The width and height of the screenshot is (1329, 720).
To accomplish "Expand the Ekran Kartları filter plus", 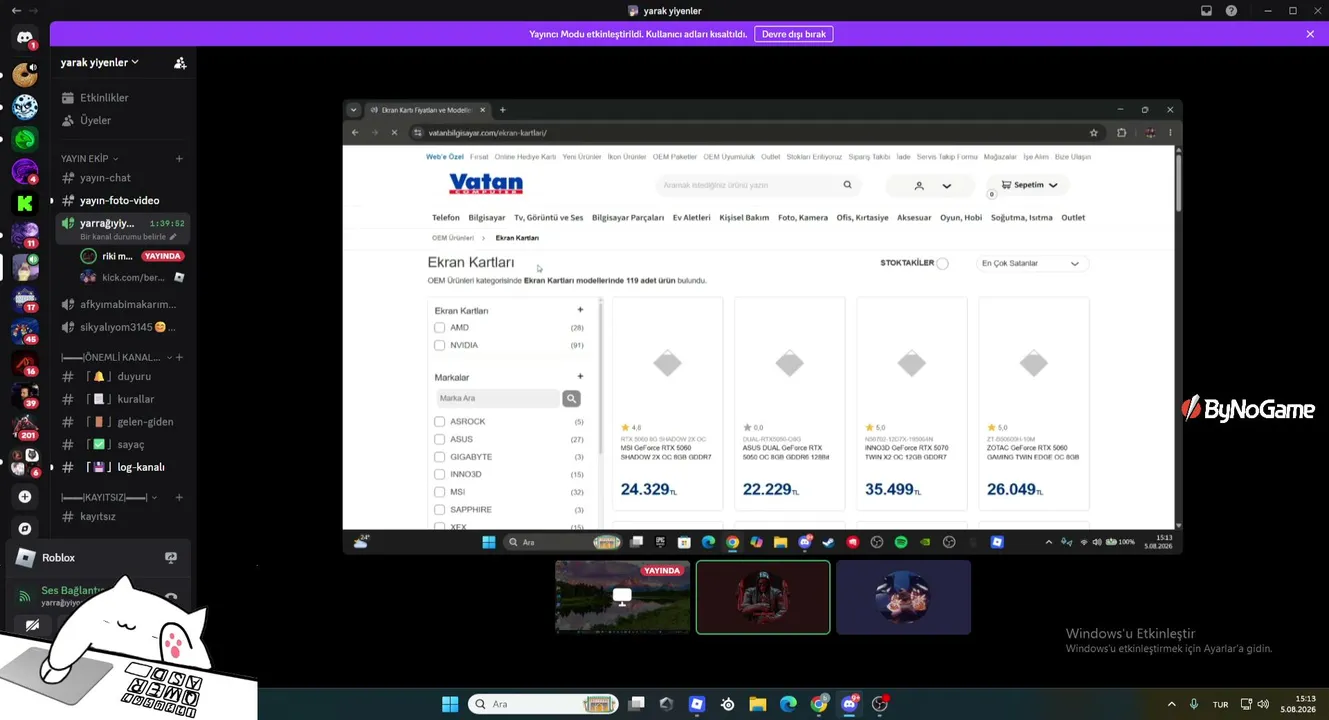I will click(580, 310).
